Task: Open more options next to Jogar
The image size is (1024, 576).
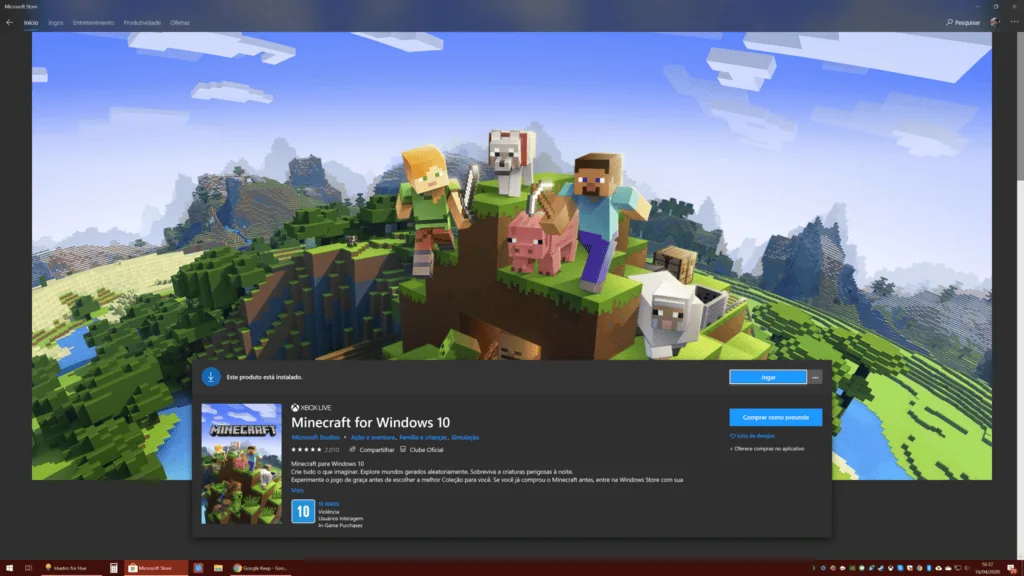Action: (815, 377)
